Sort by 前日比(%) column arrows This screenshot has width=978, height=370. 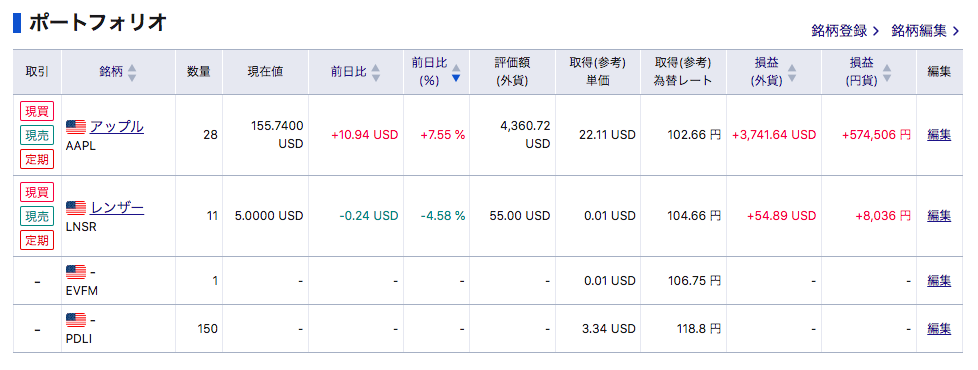pyautogui.click(x=456, y=72)
